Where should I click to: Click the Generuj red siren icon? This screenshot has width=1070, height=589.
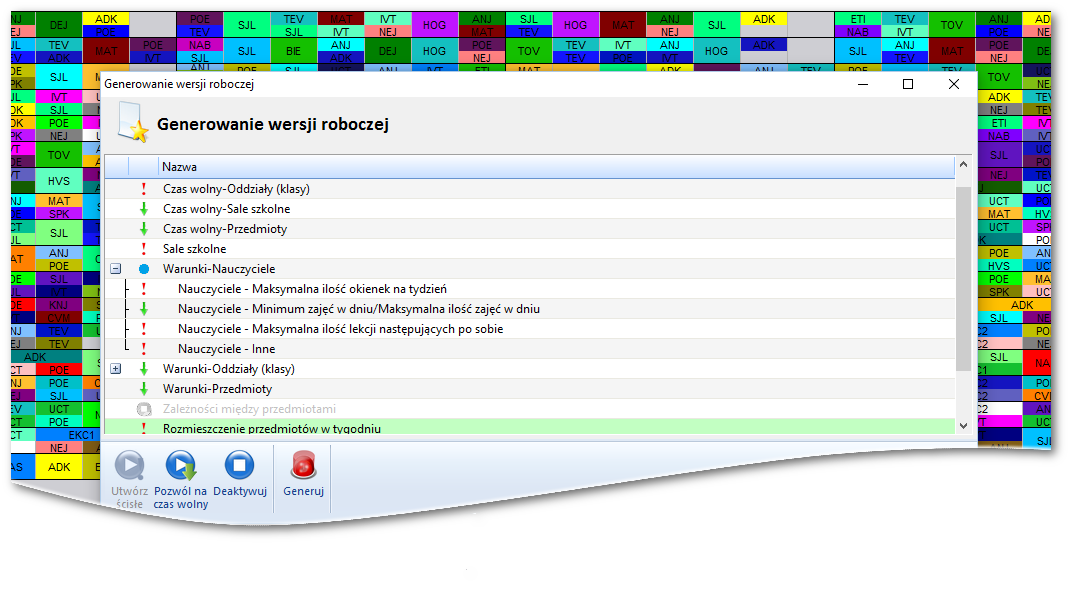coord(303,466)
